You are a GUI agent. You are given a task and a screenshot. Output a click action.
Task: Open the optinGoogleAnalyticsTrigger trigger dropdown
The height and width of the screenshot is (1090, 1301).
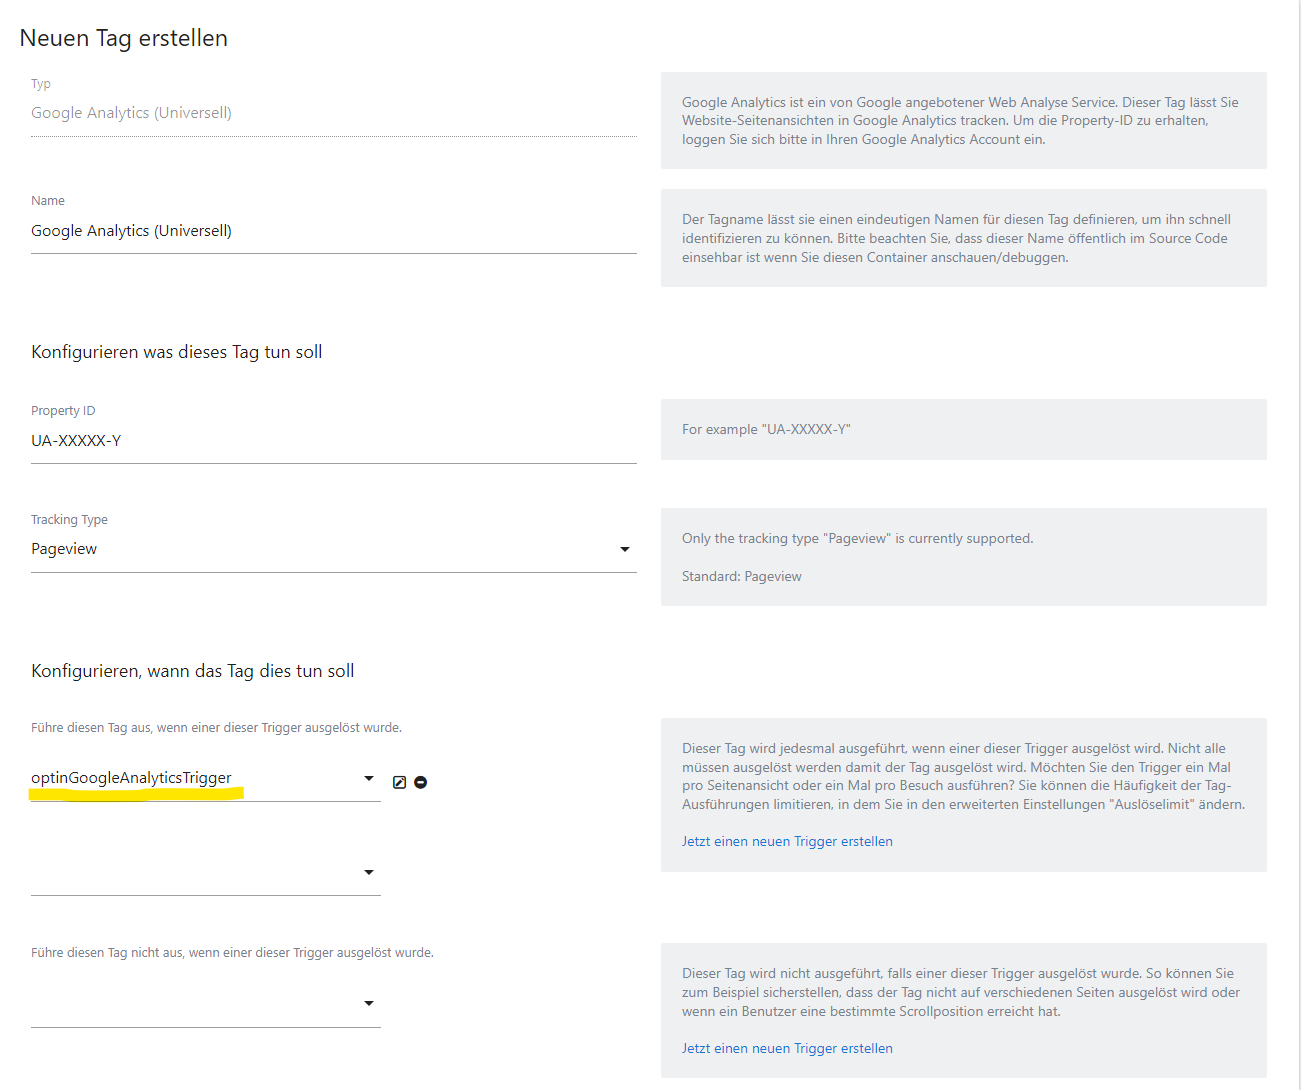206,778
